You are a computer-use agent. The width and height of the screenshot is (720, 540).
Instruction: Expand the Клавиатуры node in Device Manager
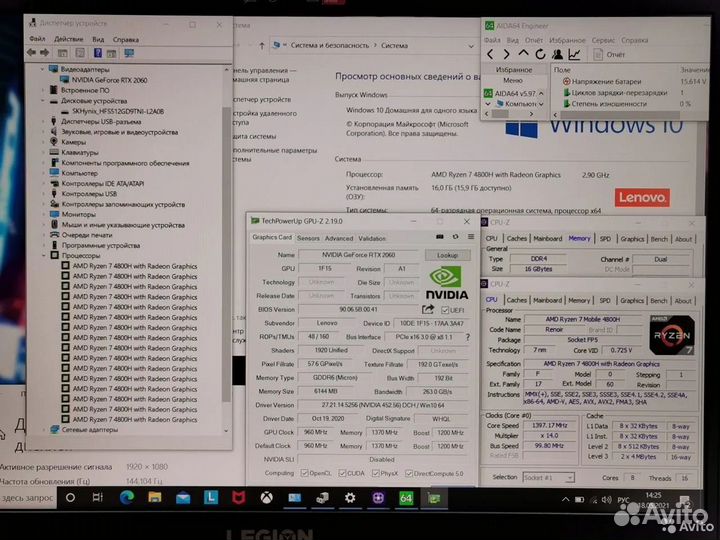pyautogui.click(x=44, y=152)
